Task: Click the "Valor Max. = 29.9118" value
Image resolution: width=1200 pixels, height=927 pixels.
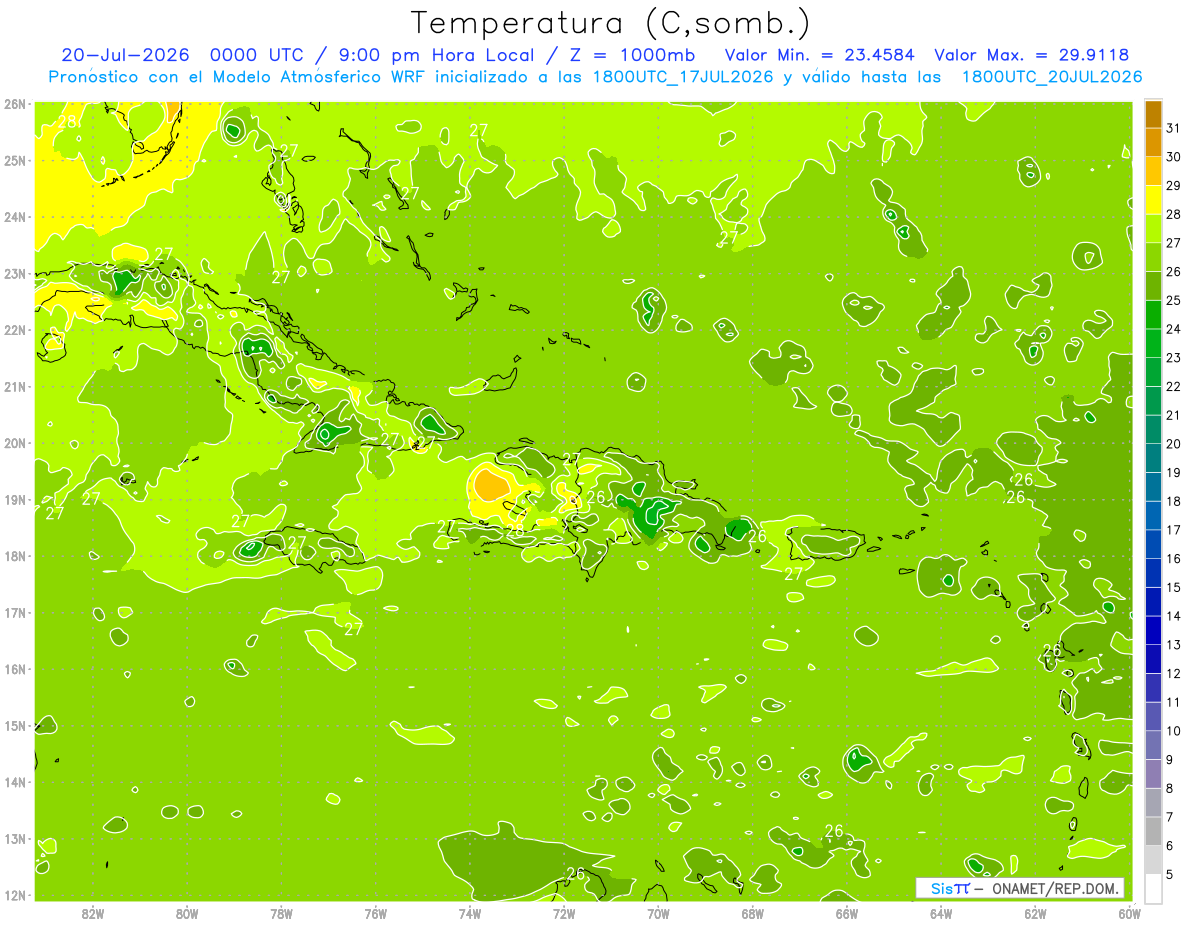Action: click(x=1032, y=55)
